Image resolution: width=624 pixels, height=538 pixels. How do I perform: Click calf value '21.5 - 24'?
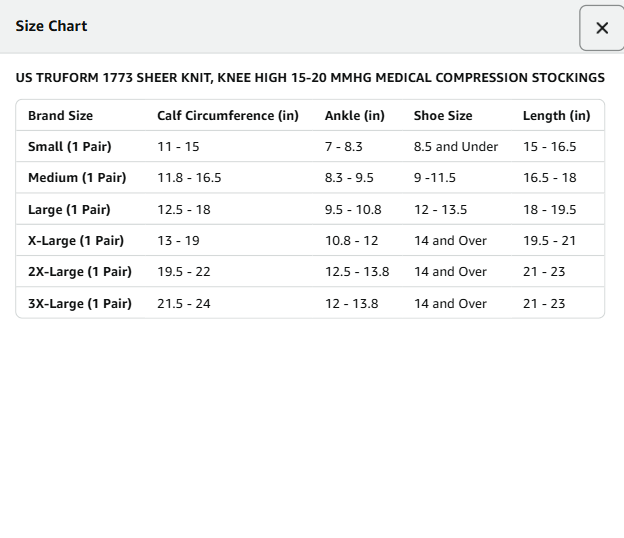pos(184,304)
